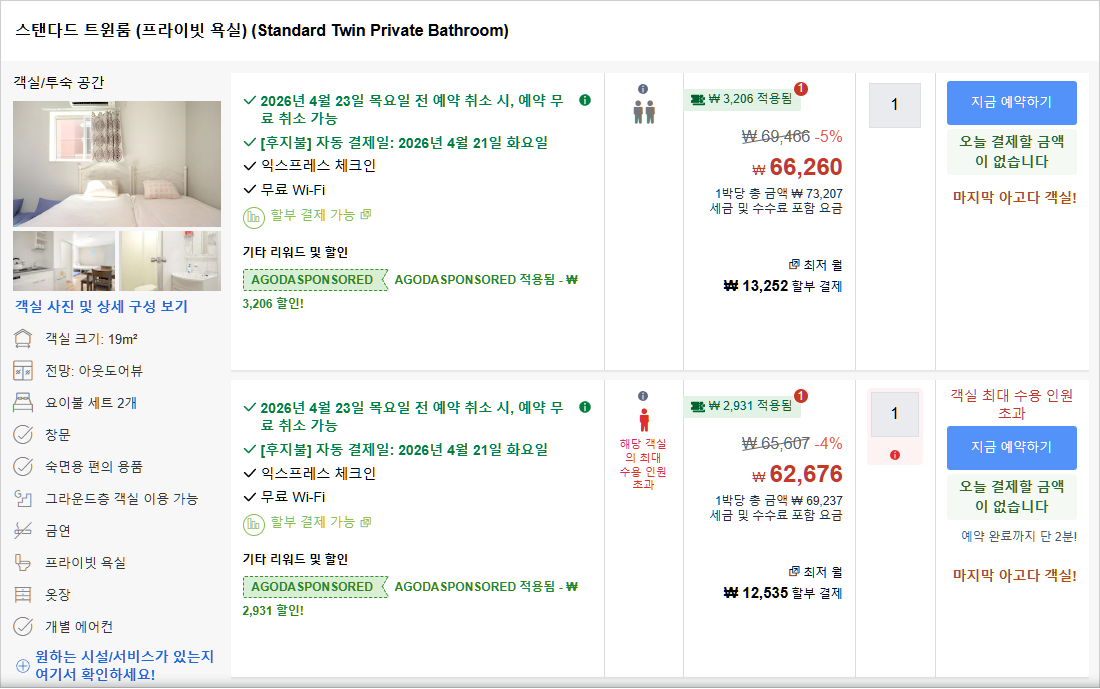1100x689 pixels.
Task: Click the red warning icon under second room quantity
Action: coord(894,455)
